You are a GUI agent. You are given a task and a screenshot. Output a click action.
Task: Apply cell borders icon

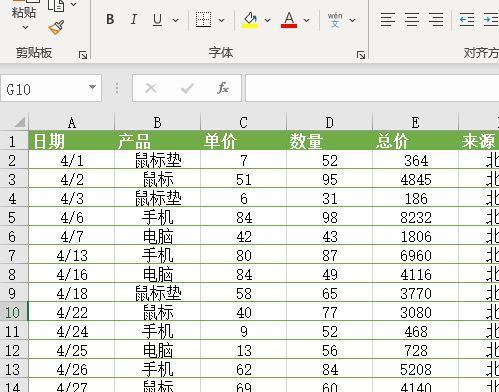coord(203,20)
